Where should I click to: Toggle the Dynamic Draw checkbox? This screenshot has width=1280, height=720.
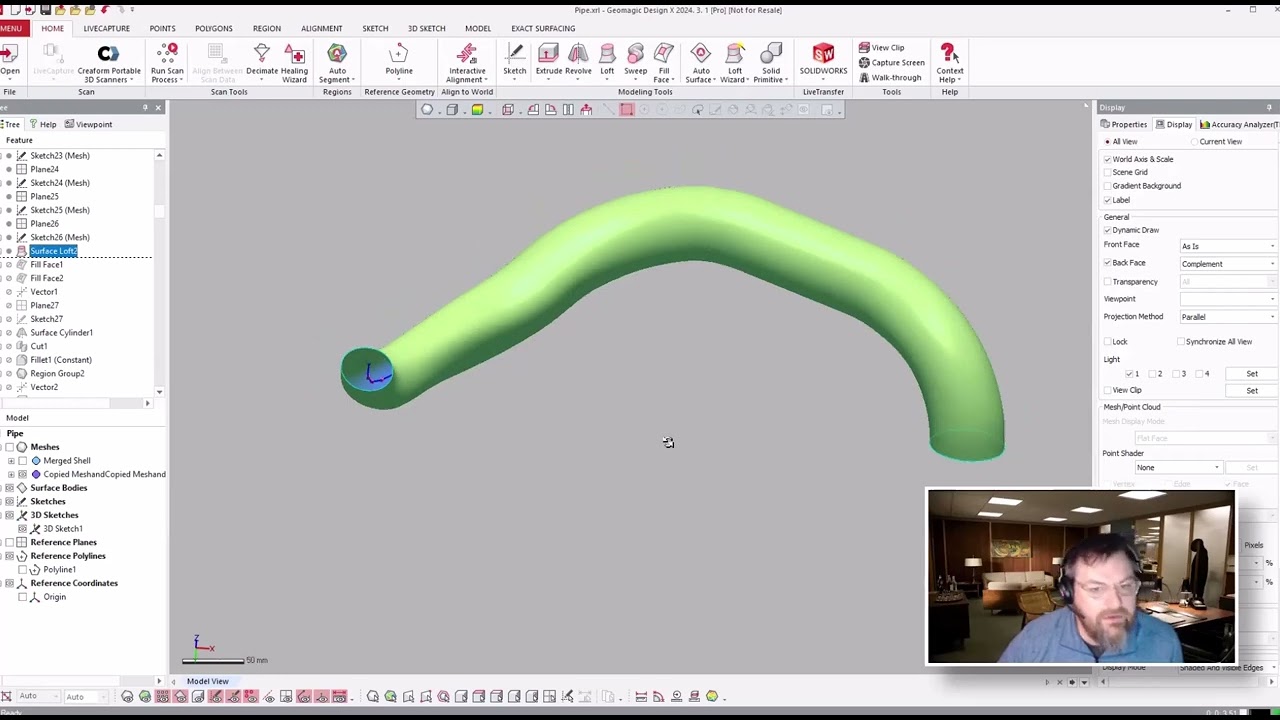click(x=1108, y=230)
